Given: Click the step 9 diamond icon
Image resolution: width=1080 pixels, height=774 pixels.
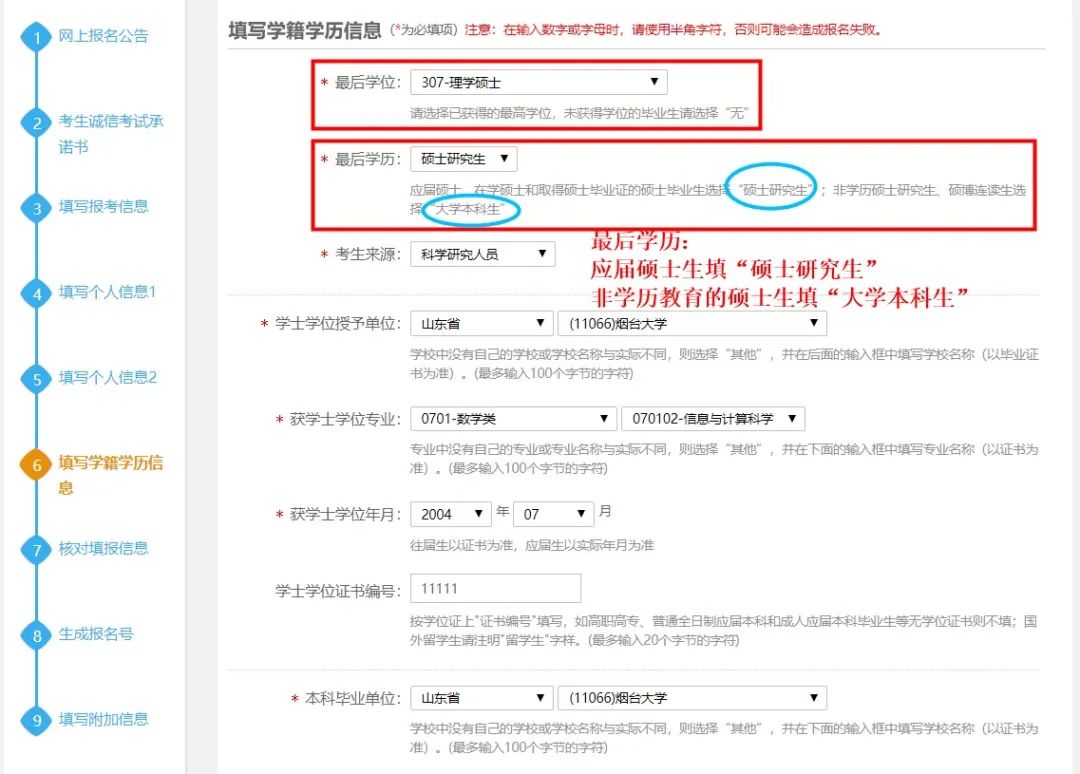Looking at the screenshot, I should tap(37, 721).
